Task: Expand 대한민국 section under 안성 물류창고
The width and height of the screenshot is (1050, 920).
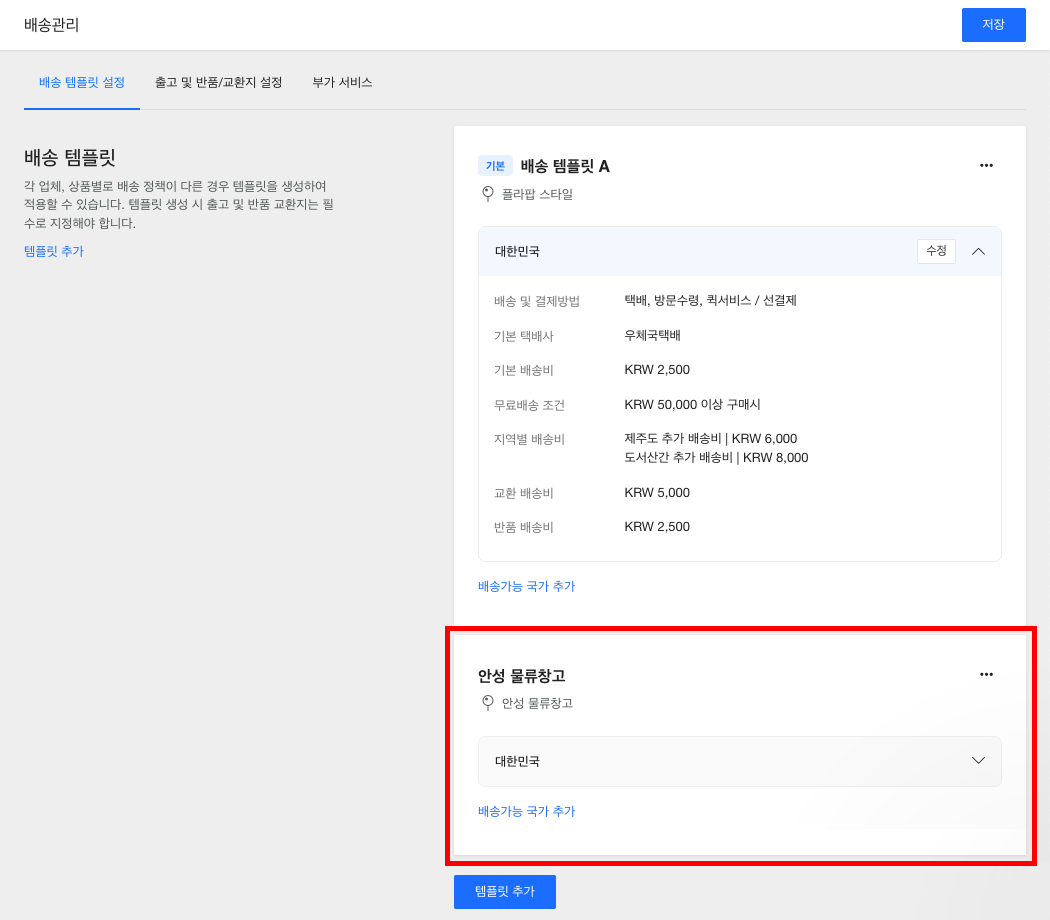Action: coord(978,761)
